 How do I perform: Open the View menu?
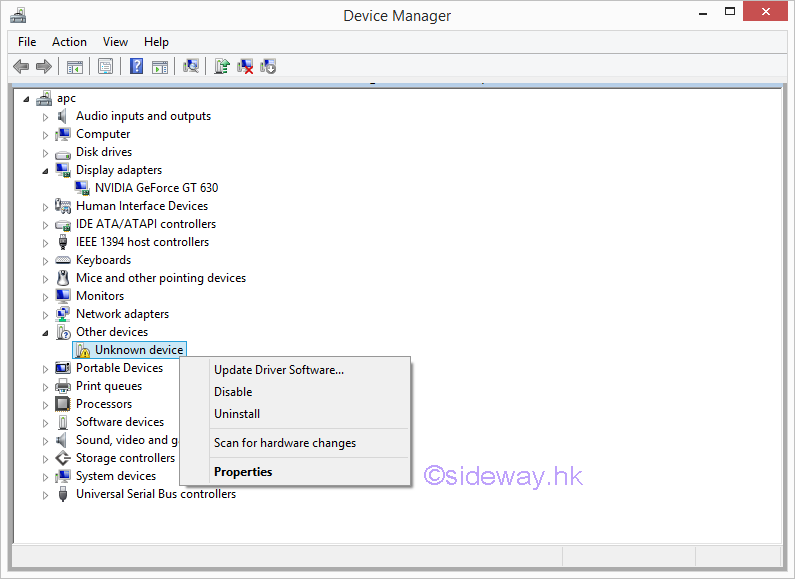pos(115,42)
